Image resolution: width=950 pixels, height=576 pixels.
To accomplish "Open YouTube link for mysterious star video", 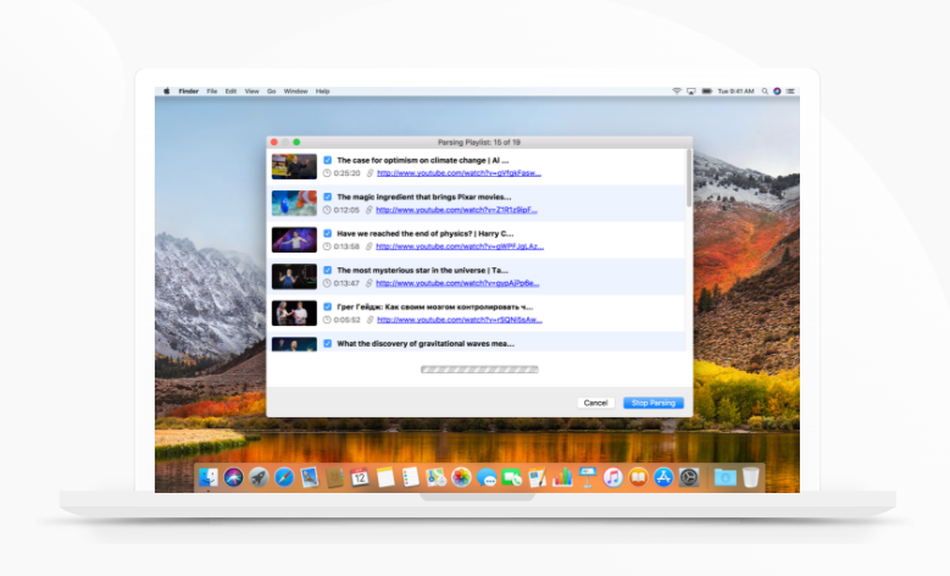I will [x=457, y=283].
